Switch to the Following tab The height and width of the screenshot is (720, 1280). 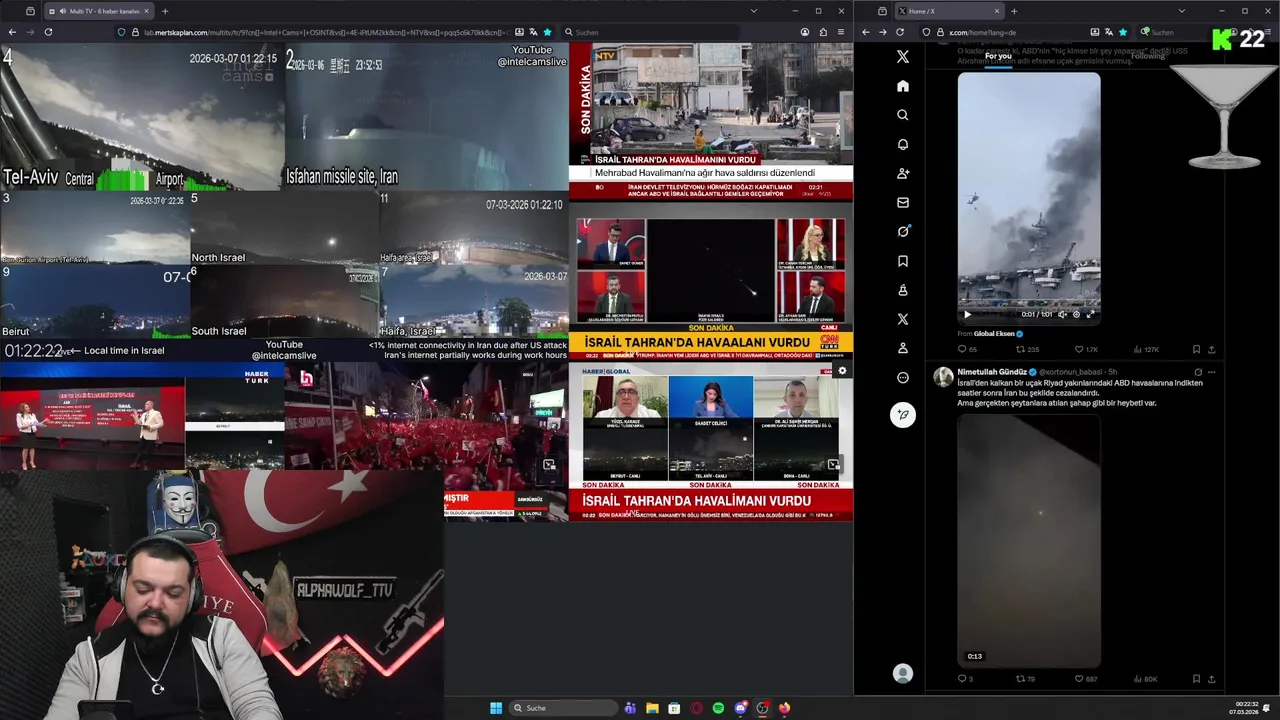1148,56
